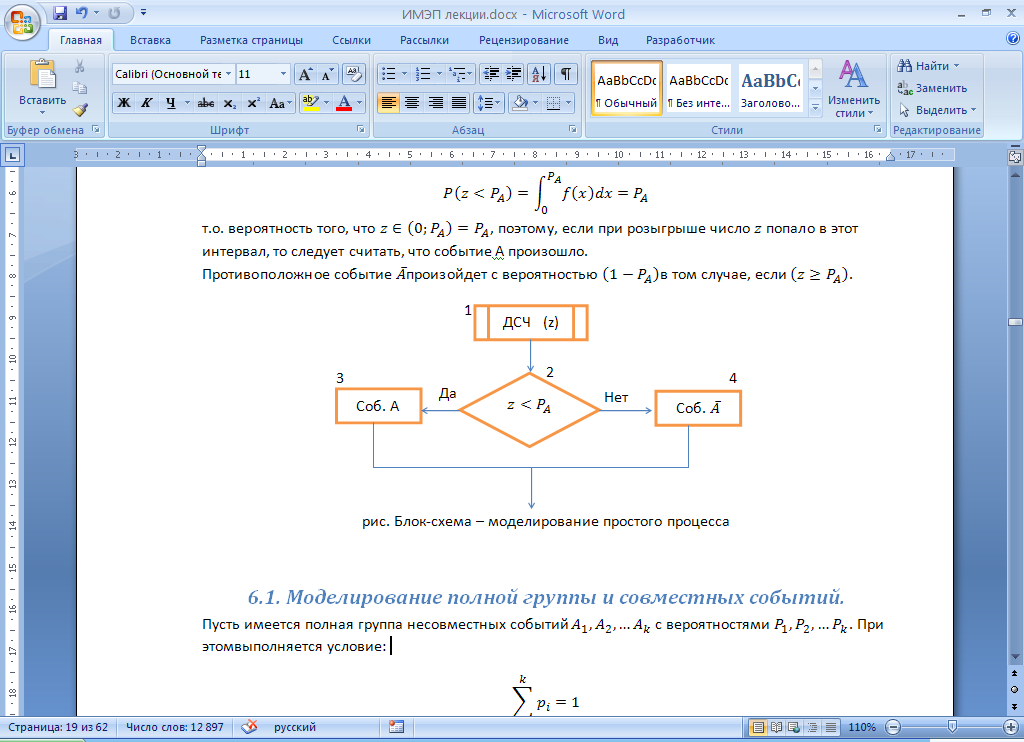Apply red font color

pyautogui.click(x=344, y=103)
